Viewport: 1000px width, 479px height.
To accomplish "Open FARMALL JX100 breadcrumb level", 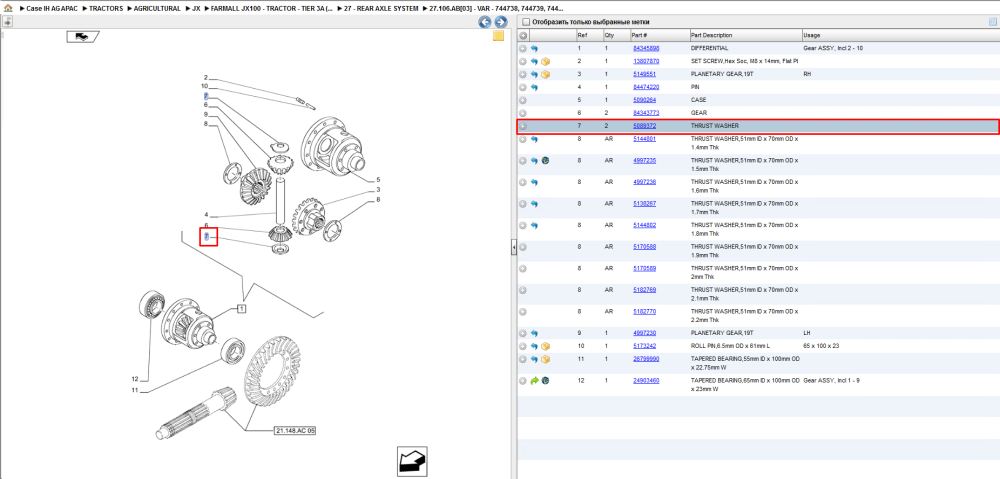I will click(x=272, y=9).
